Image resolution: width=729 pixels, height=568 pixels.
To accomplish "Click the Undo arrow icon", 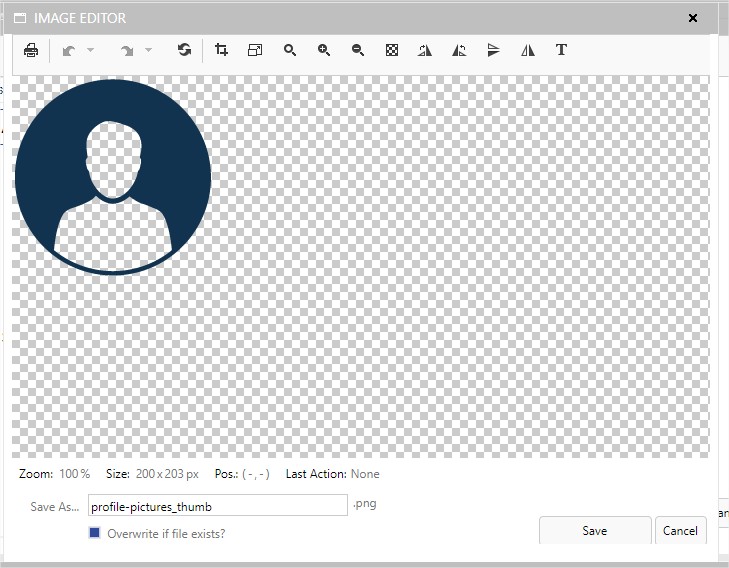I will pos(69,50).
